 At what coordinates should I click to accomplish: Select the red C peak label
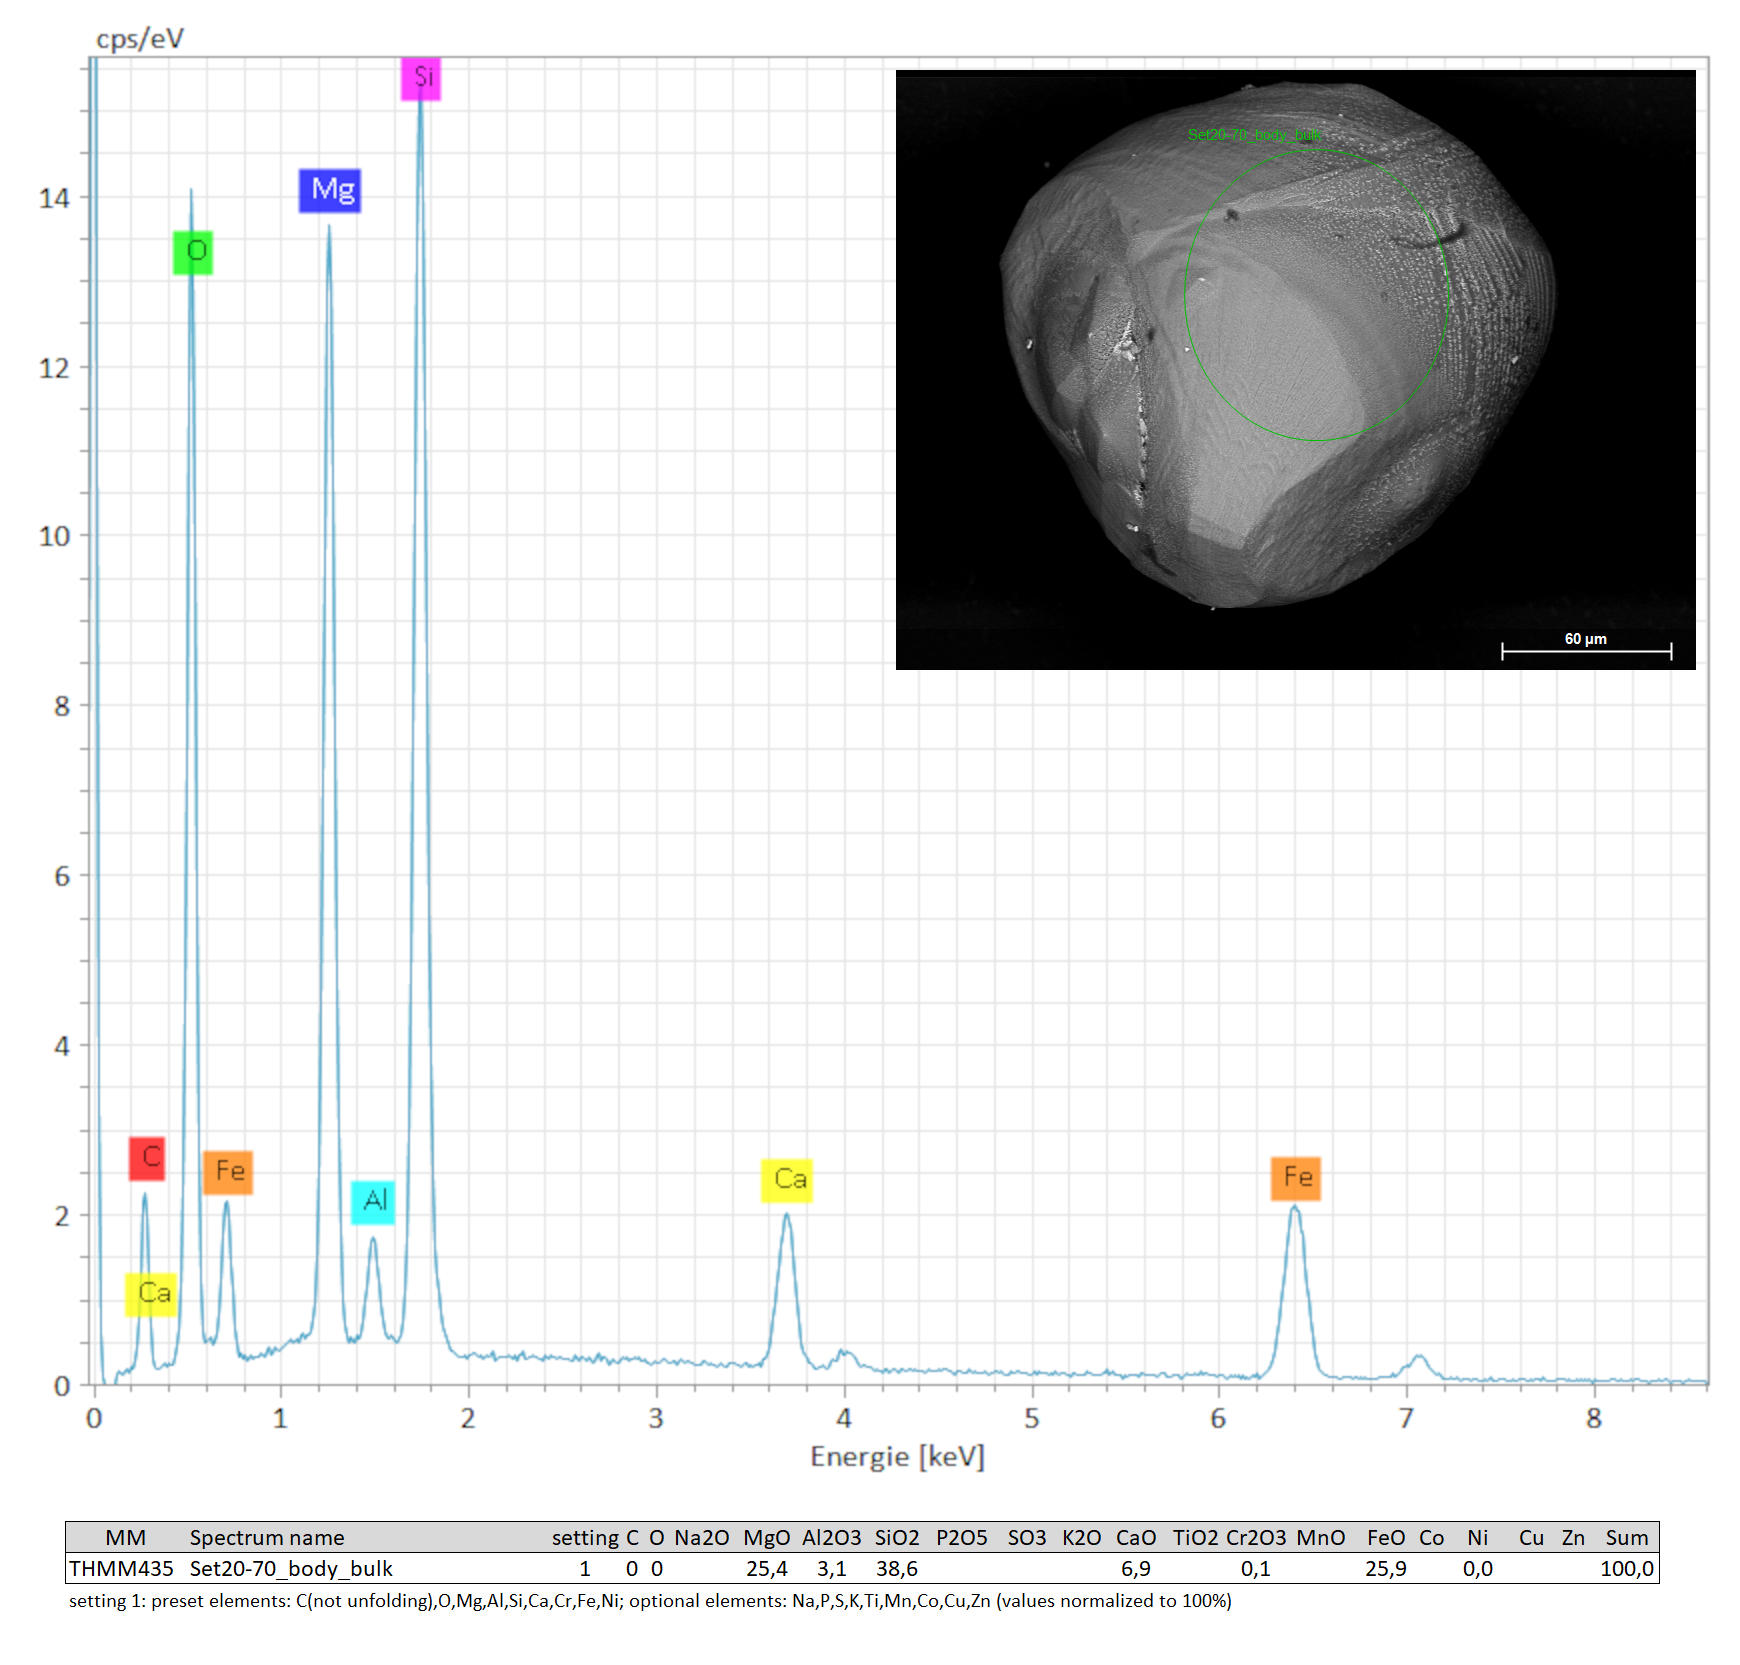click(147, 1158)
